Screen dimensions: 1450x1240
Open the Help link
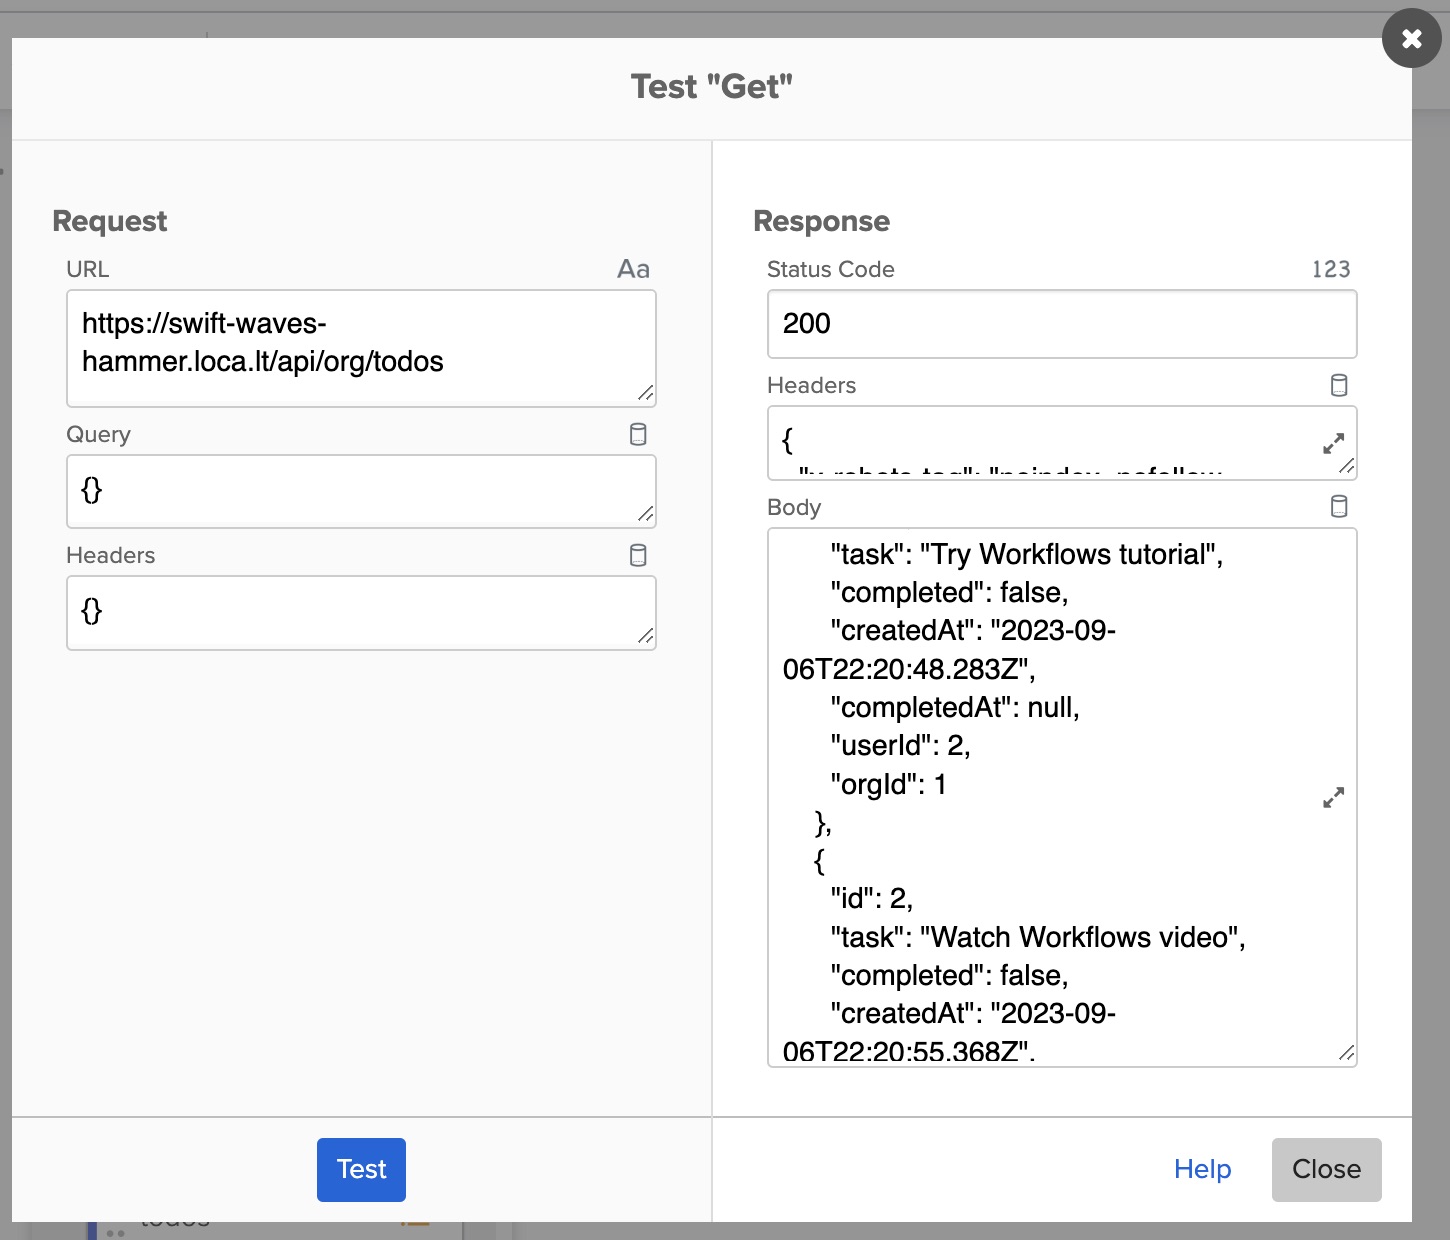pos(1202,1169)
